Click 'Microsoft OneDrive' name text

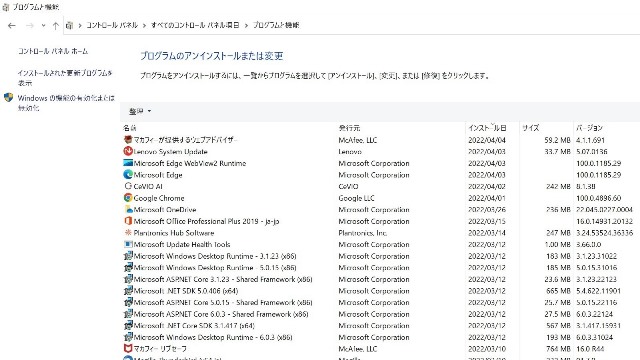[x=165, y=209]
